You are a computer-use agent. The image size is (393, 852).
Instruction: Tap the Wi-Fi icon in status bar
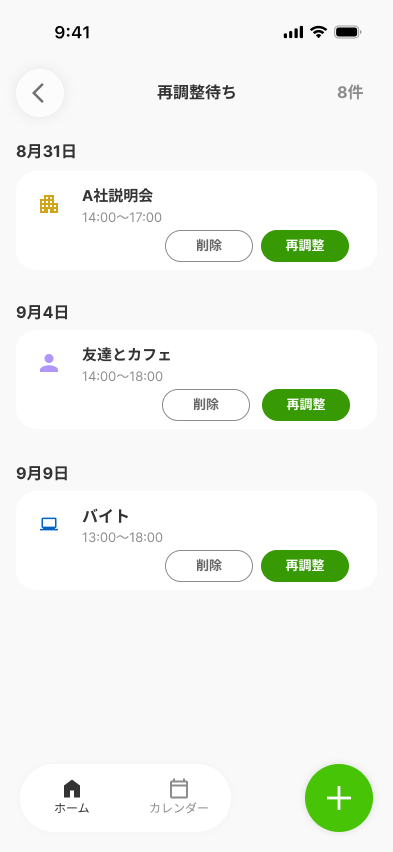pyautogui.click(x=318, y=33)
